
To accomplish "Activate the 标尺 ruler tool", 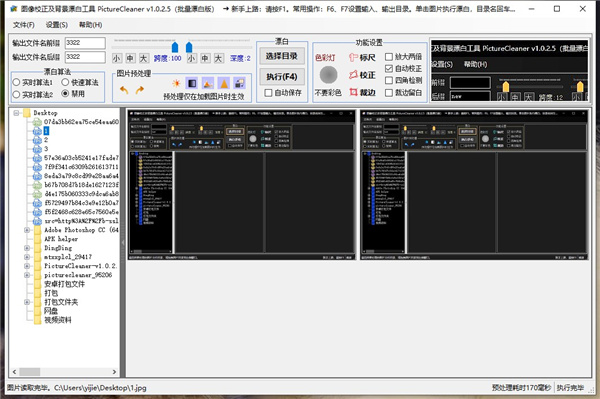I will (x=362, y=57).
